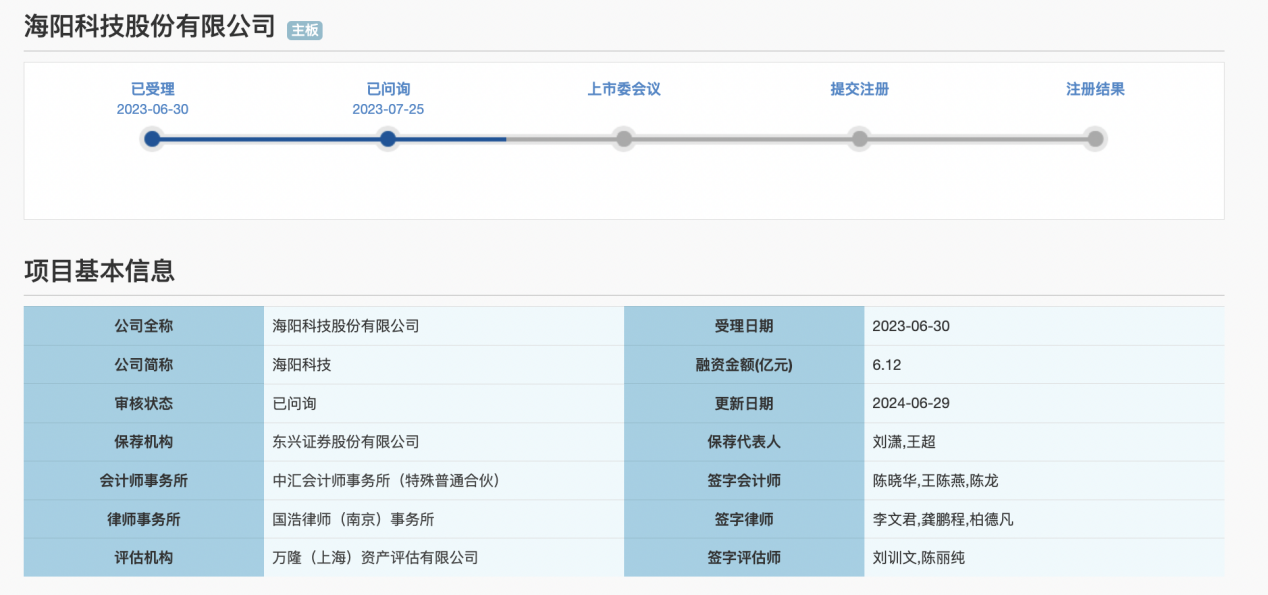Click the 2023-07-25 date under 已问询
Image resolution: width=1268 pixels, height=595 pixels.
pos(388,109)
